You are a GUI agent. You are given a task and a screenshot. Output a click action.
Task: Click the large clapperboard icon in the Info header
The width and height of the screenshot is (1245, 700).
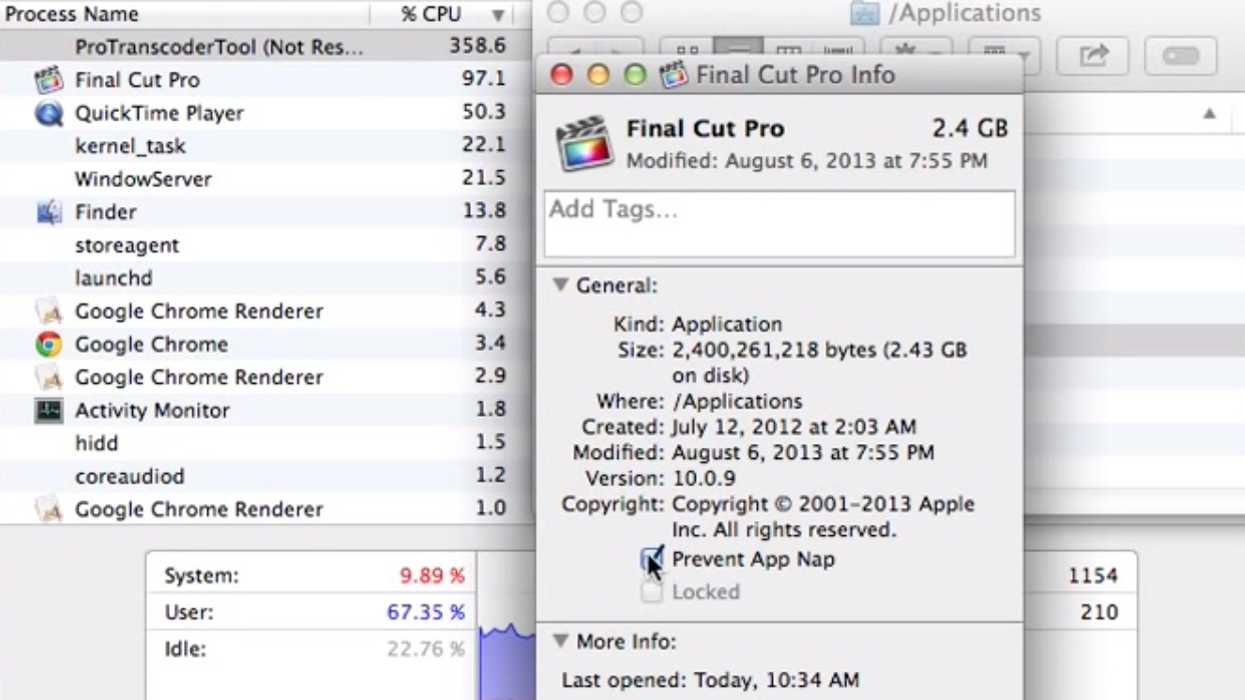click(584, 143)
